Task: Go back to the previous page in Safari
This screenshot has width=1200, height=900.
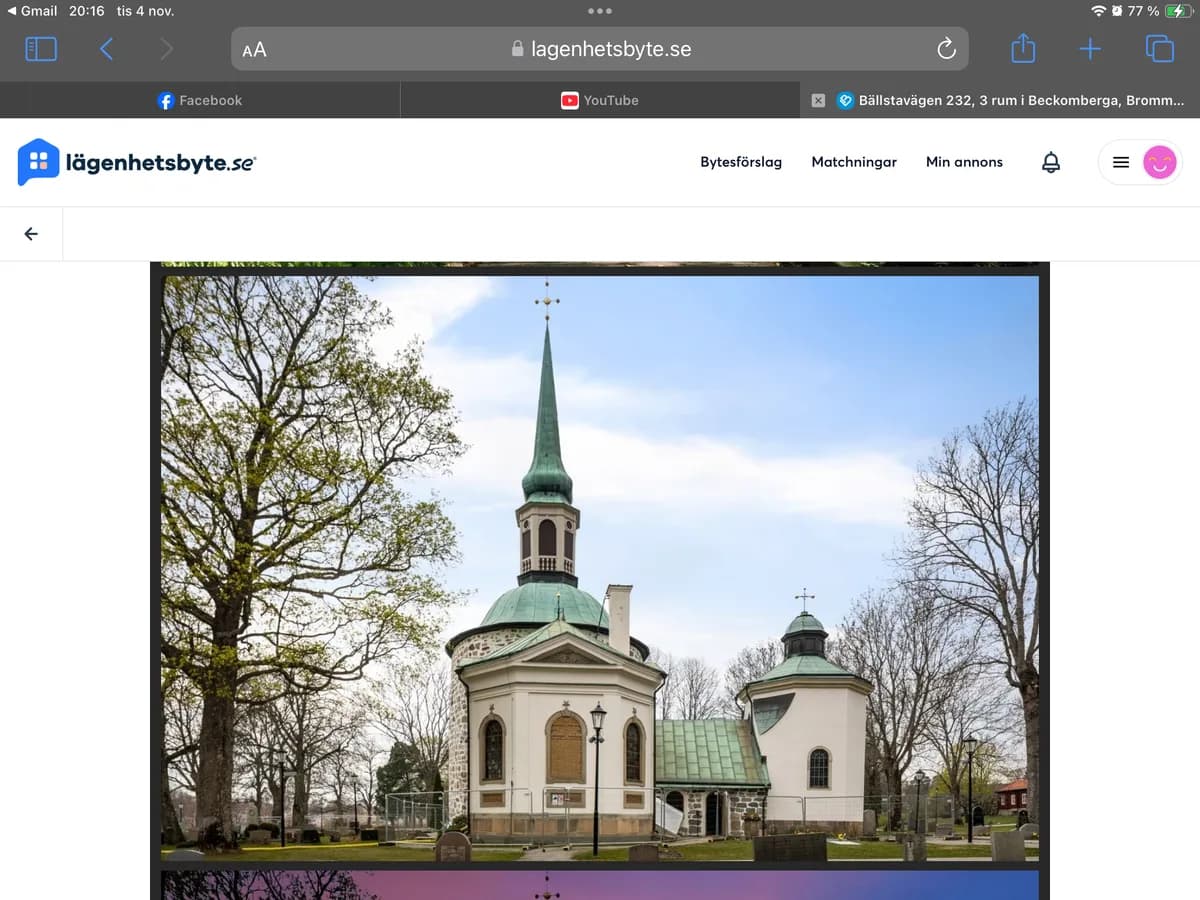Action: [106, 48]
